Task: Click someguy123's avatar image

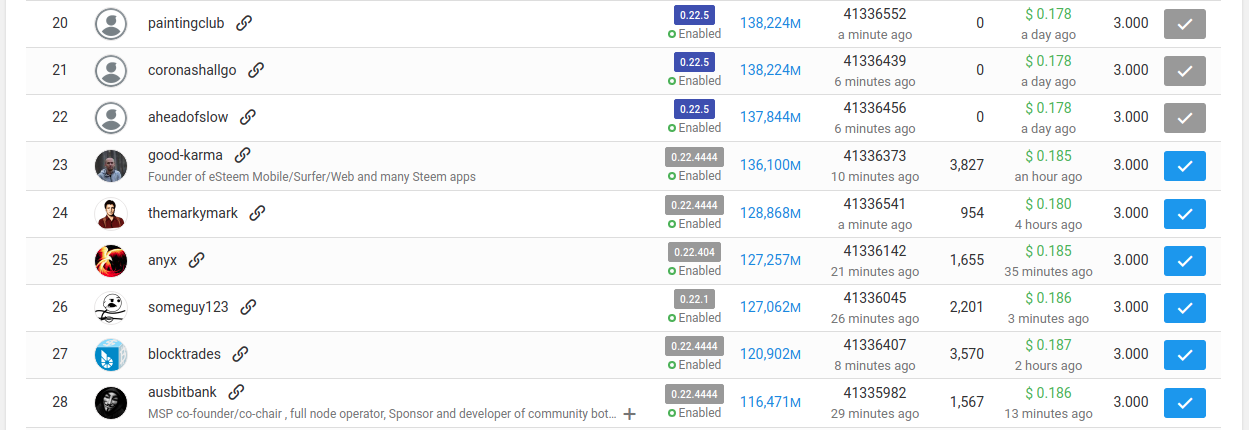Action: 110,308
